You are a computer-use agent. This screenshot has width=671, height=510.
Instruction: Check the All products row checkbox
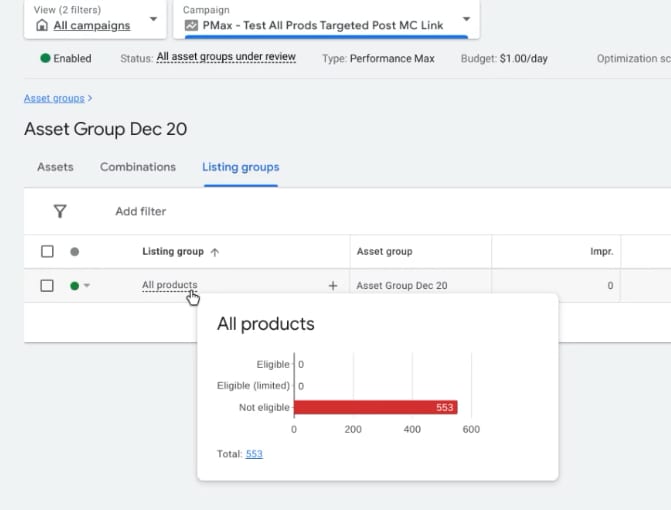[x=47, y=286]
